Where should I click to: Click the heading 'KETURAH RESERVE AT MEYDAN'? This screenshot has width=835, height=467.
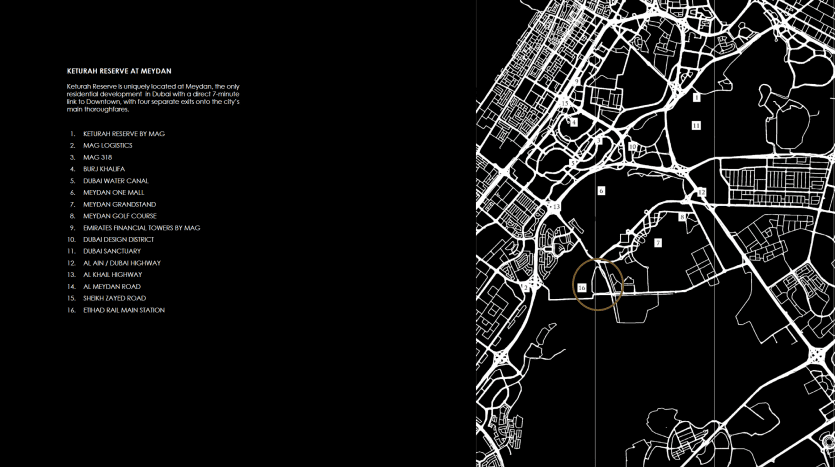(119, 71)
